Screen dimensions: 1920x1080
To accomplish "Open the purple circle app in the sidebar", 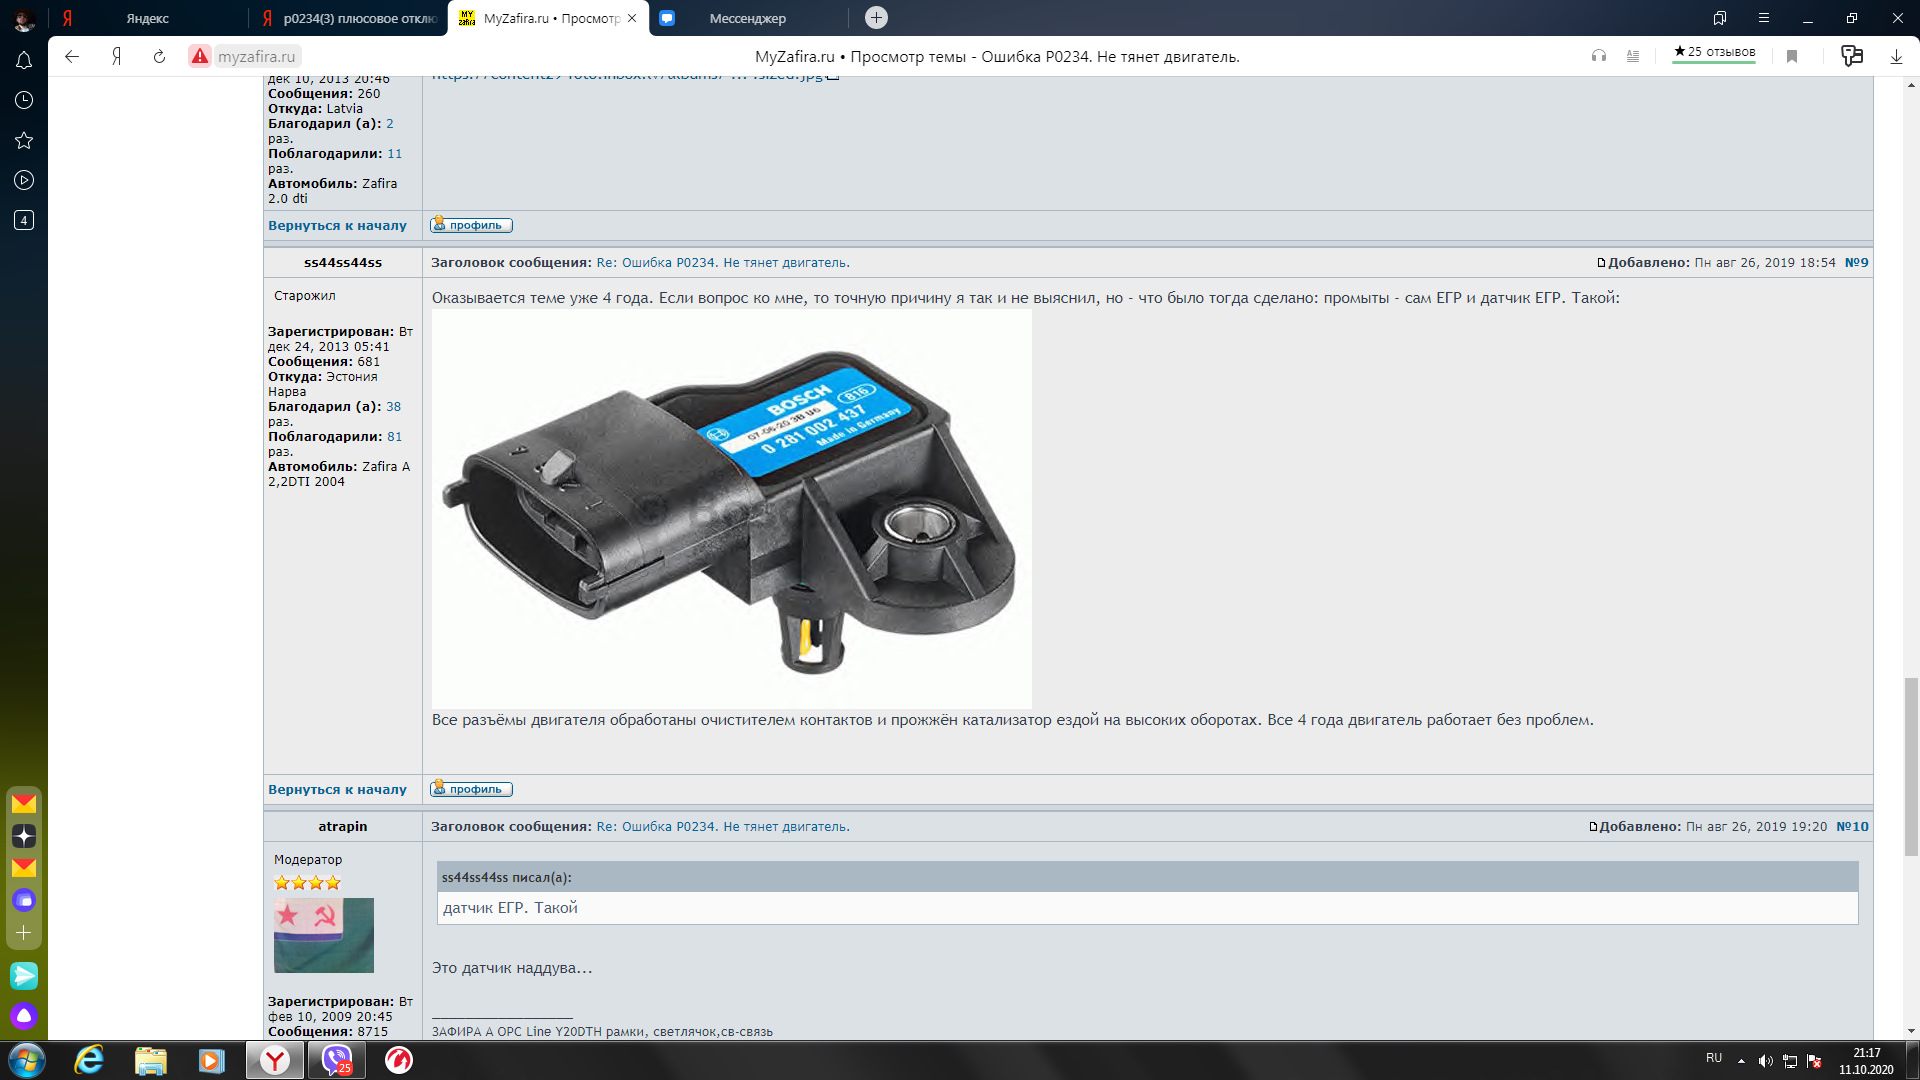I will pyautogui.click(x=24, y=901).
